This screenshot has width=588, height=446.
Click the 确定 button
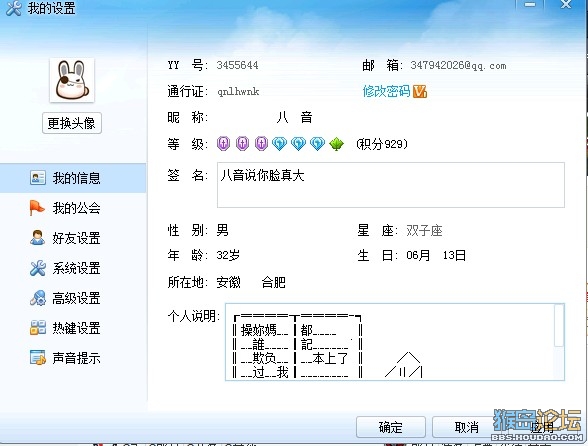391,427
